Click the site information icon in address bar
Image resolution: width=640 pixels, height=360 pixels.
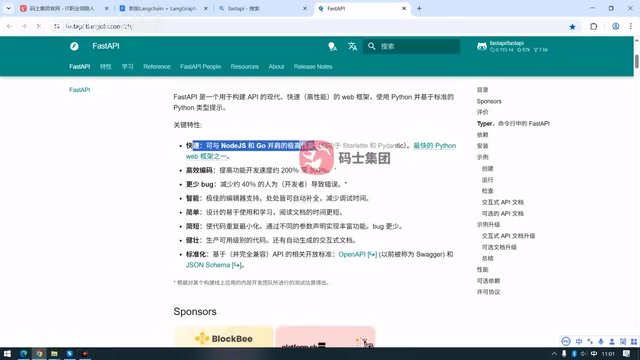57,26
